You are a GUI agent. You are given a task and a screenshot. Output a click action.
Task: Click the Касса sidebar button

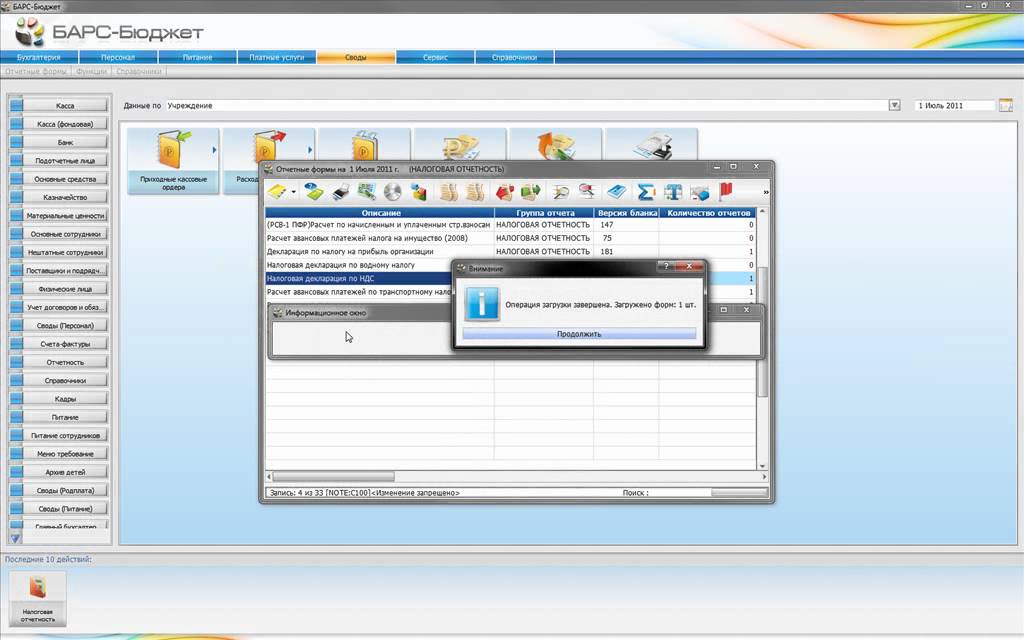[x=59, y=105]
